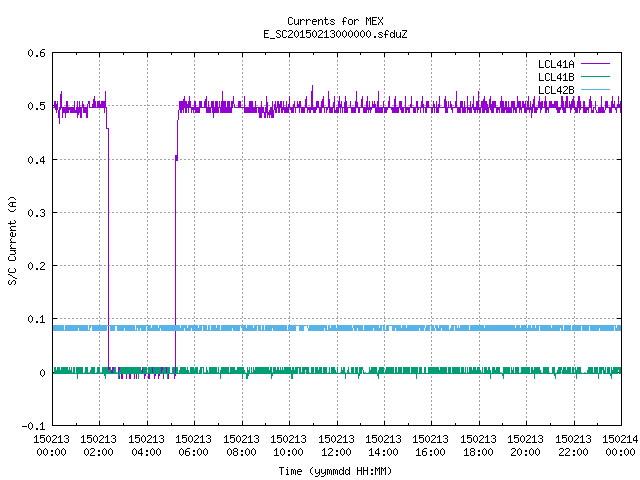Screen dimensions: 640x480
Task: Click the 'Time (yymmdd HH:MM)' x-axis label
Action: pyautogui.click(x=335, y=471)
